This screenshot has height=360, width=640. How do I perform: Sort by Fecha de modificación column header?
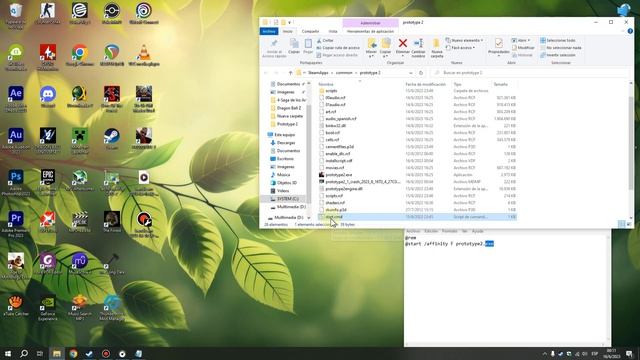[x=425, y=84]
